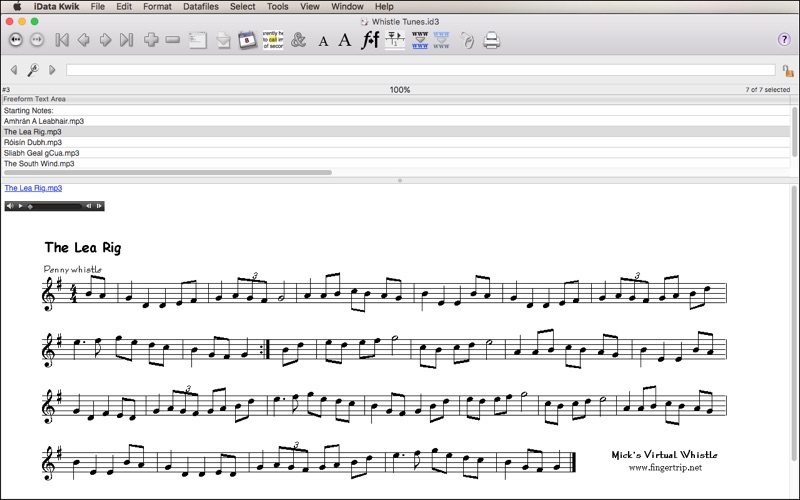
Task: Open the View menu
Action: pos(310,7)
